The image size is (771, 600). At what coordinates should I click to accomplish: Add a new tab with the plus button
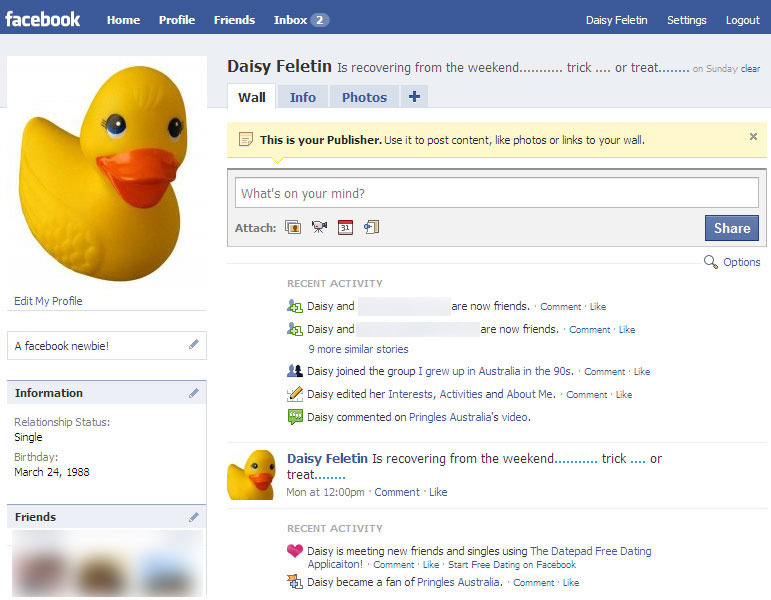[x=414, y=97]
